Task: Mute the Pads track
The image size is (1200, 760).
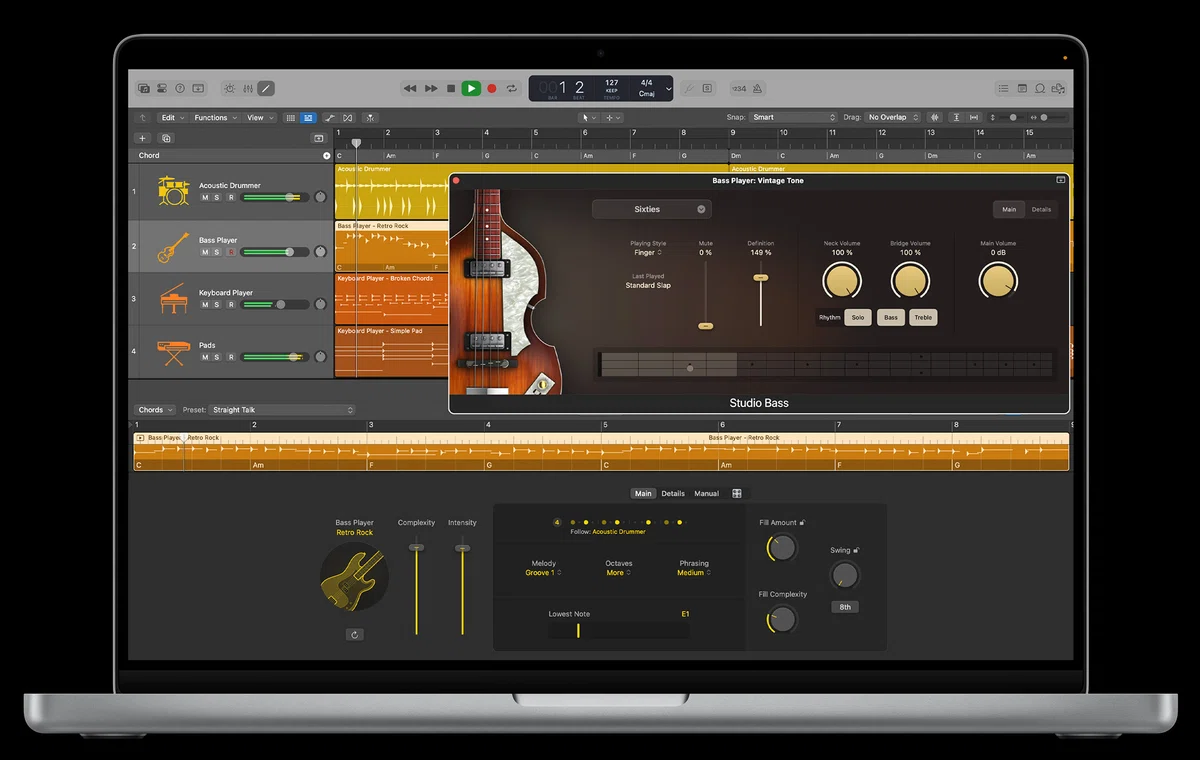Action: (x=205, y=357)
